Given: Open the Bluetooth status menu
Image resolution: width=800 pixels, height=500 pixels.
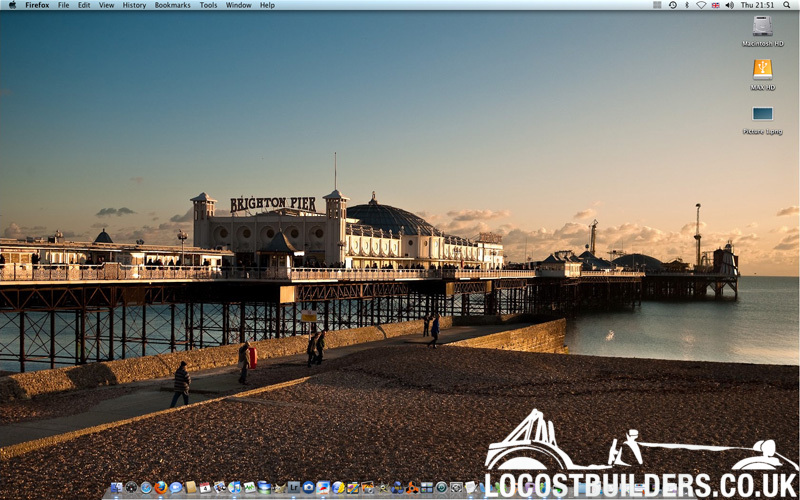Looking at the screenshot, I should 686,5.
